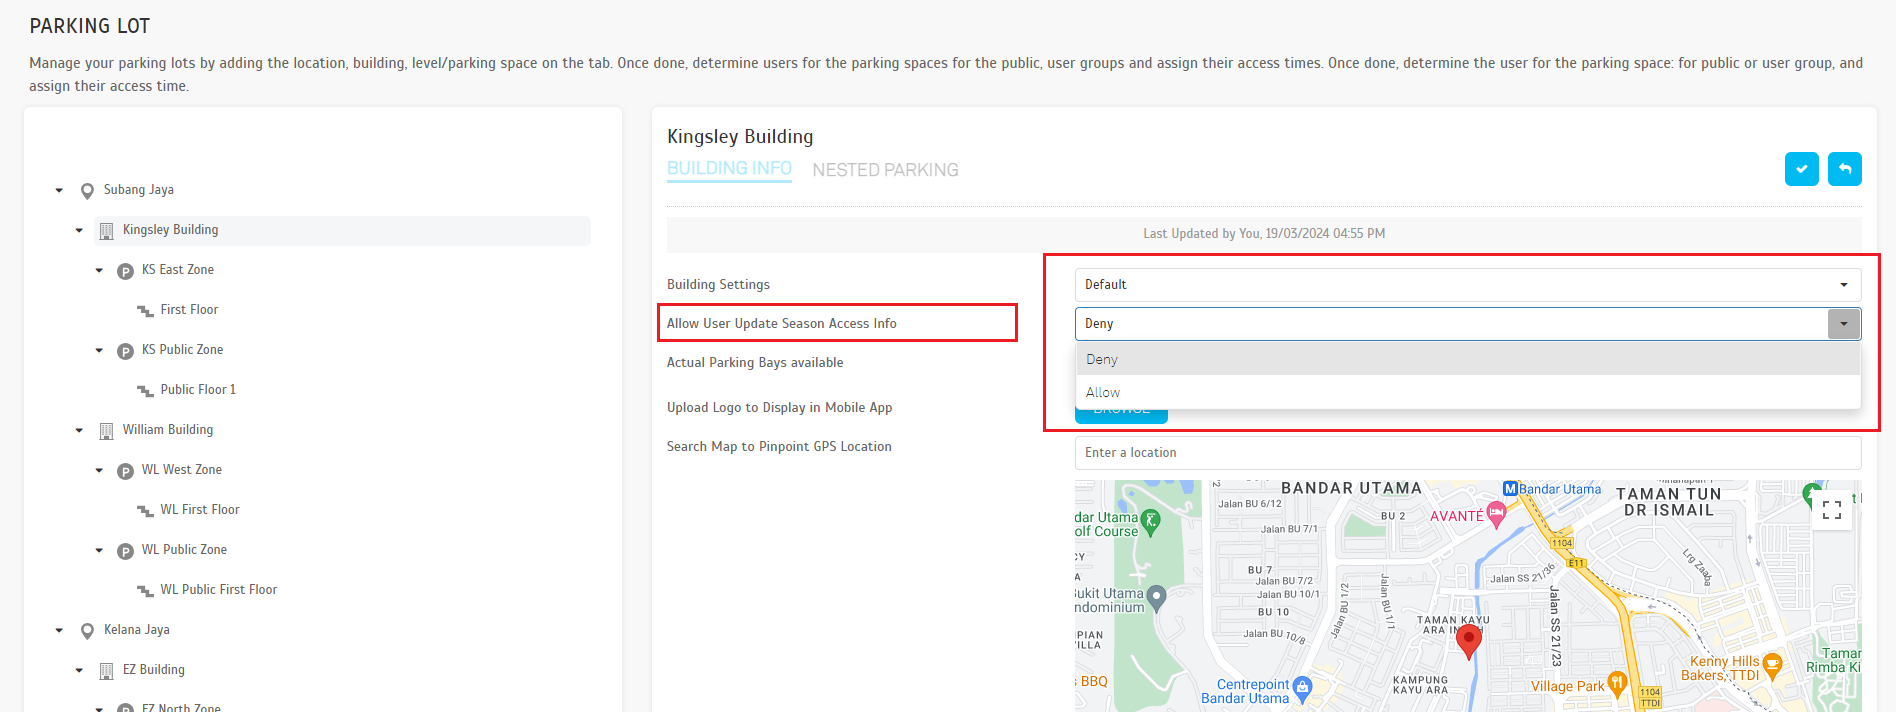This screenshot has height=712, width=1896.
Task: Open the Building Settings Default dropdown
Action: 1467,285
